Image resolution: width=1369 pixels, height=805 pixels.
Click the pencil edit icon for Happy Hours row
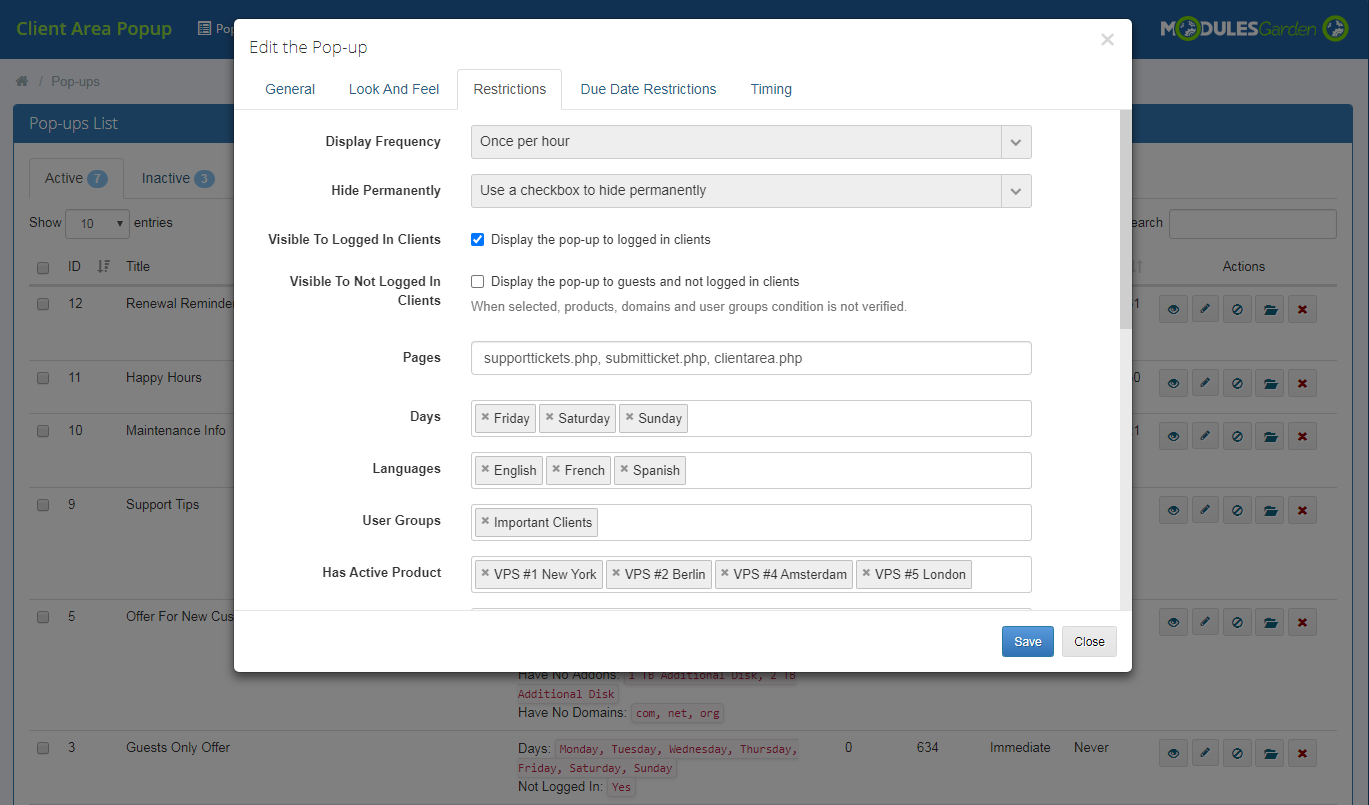pos(1205,383)
